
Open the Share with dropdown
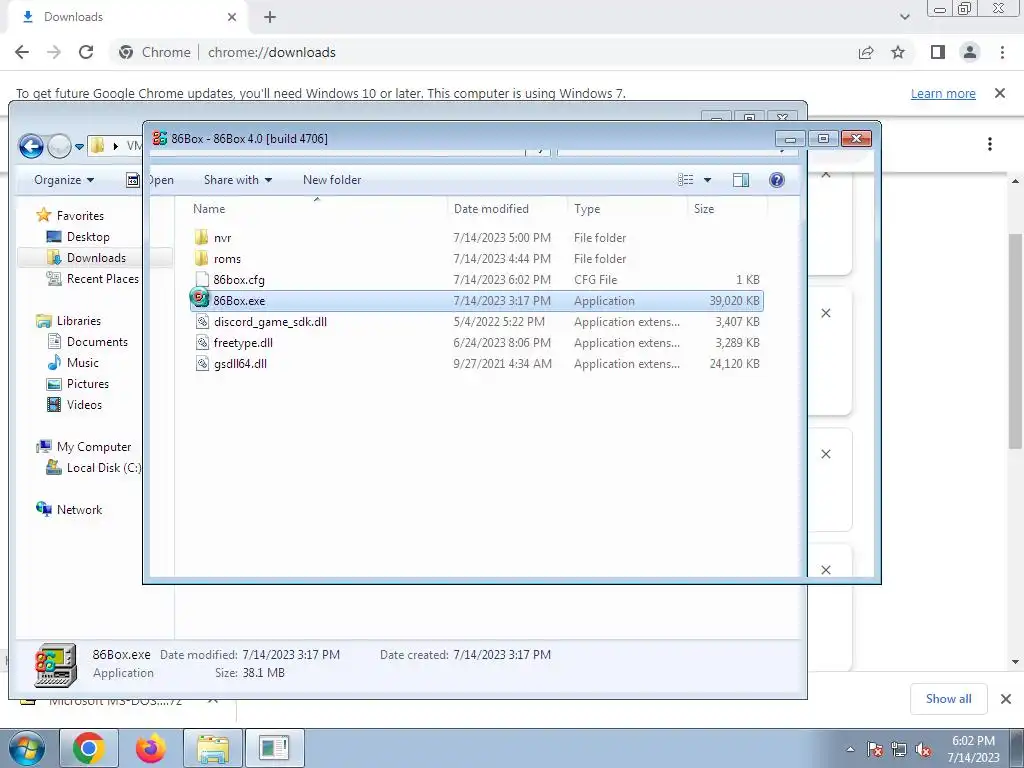(238, 180)
